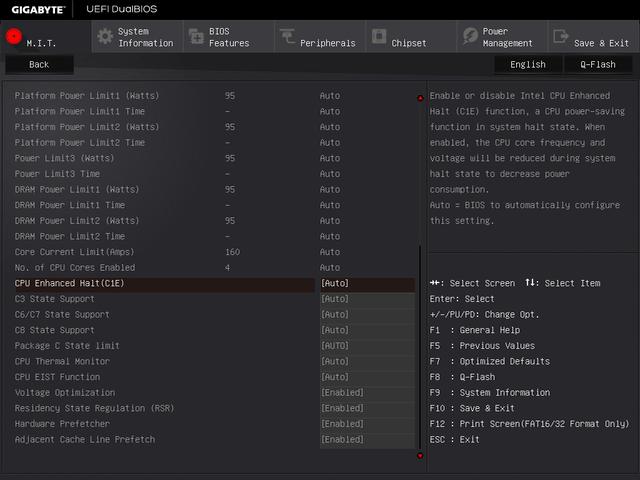Click the Save & Exit arrow icon
Image resolution: width=640 pixels, height=480 pixels.
click(560, 38)
